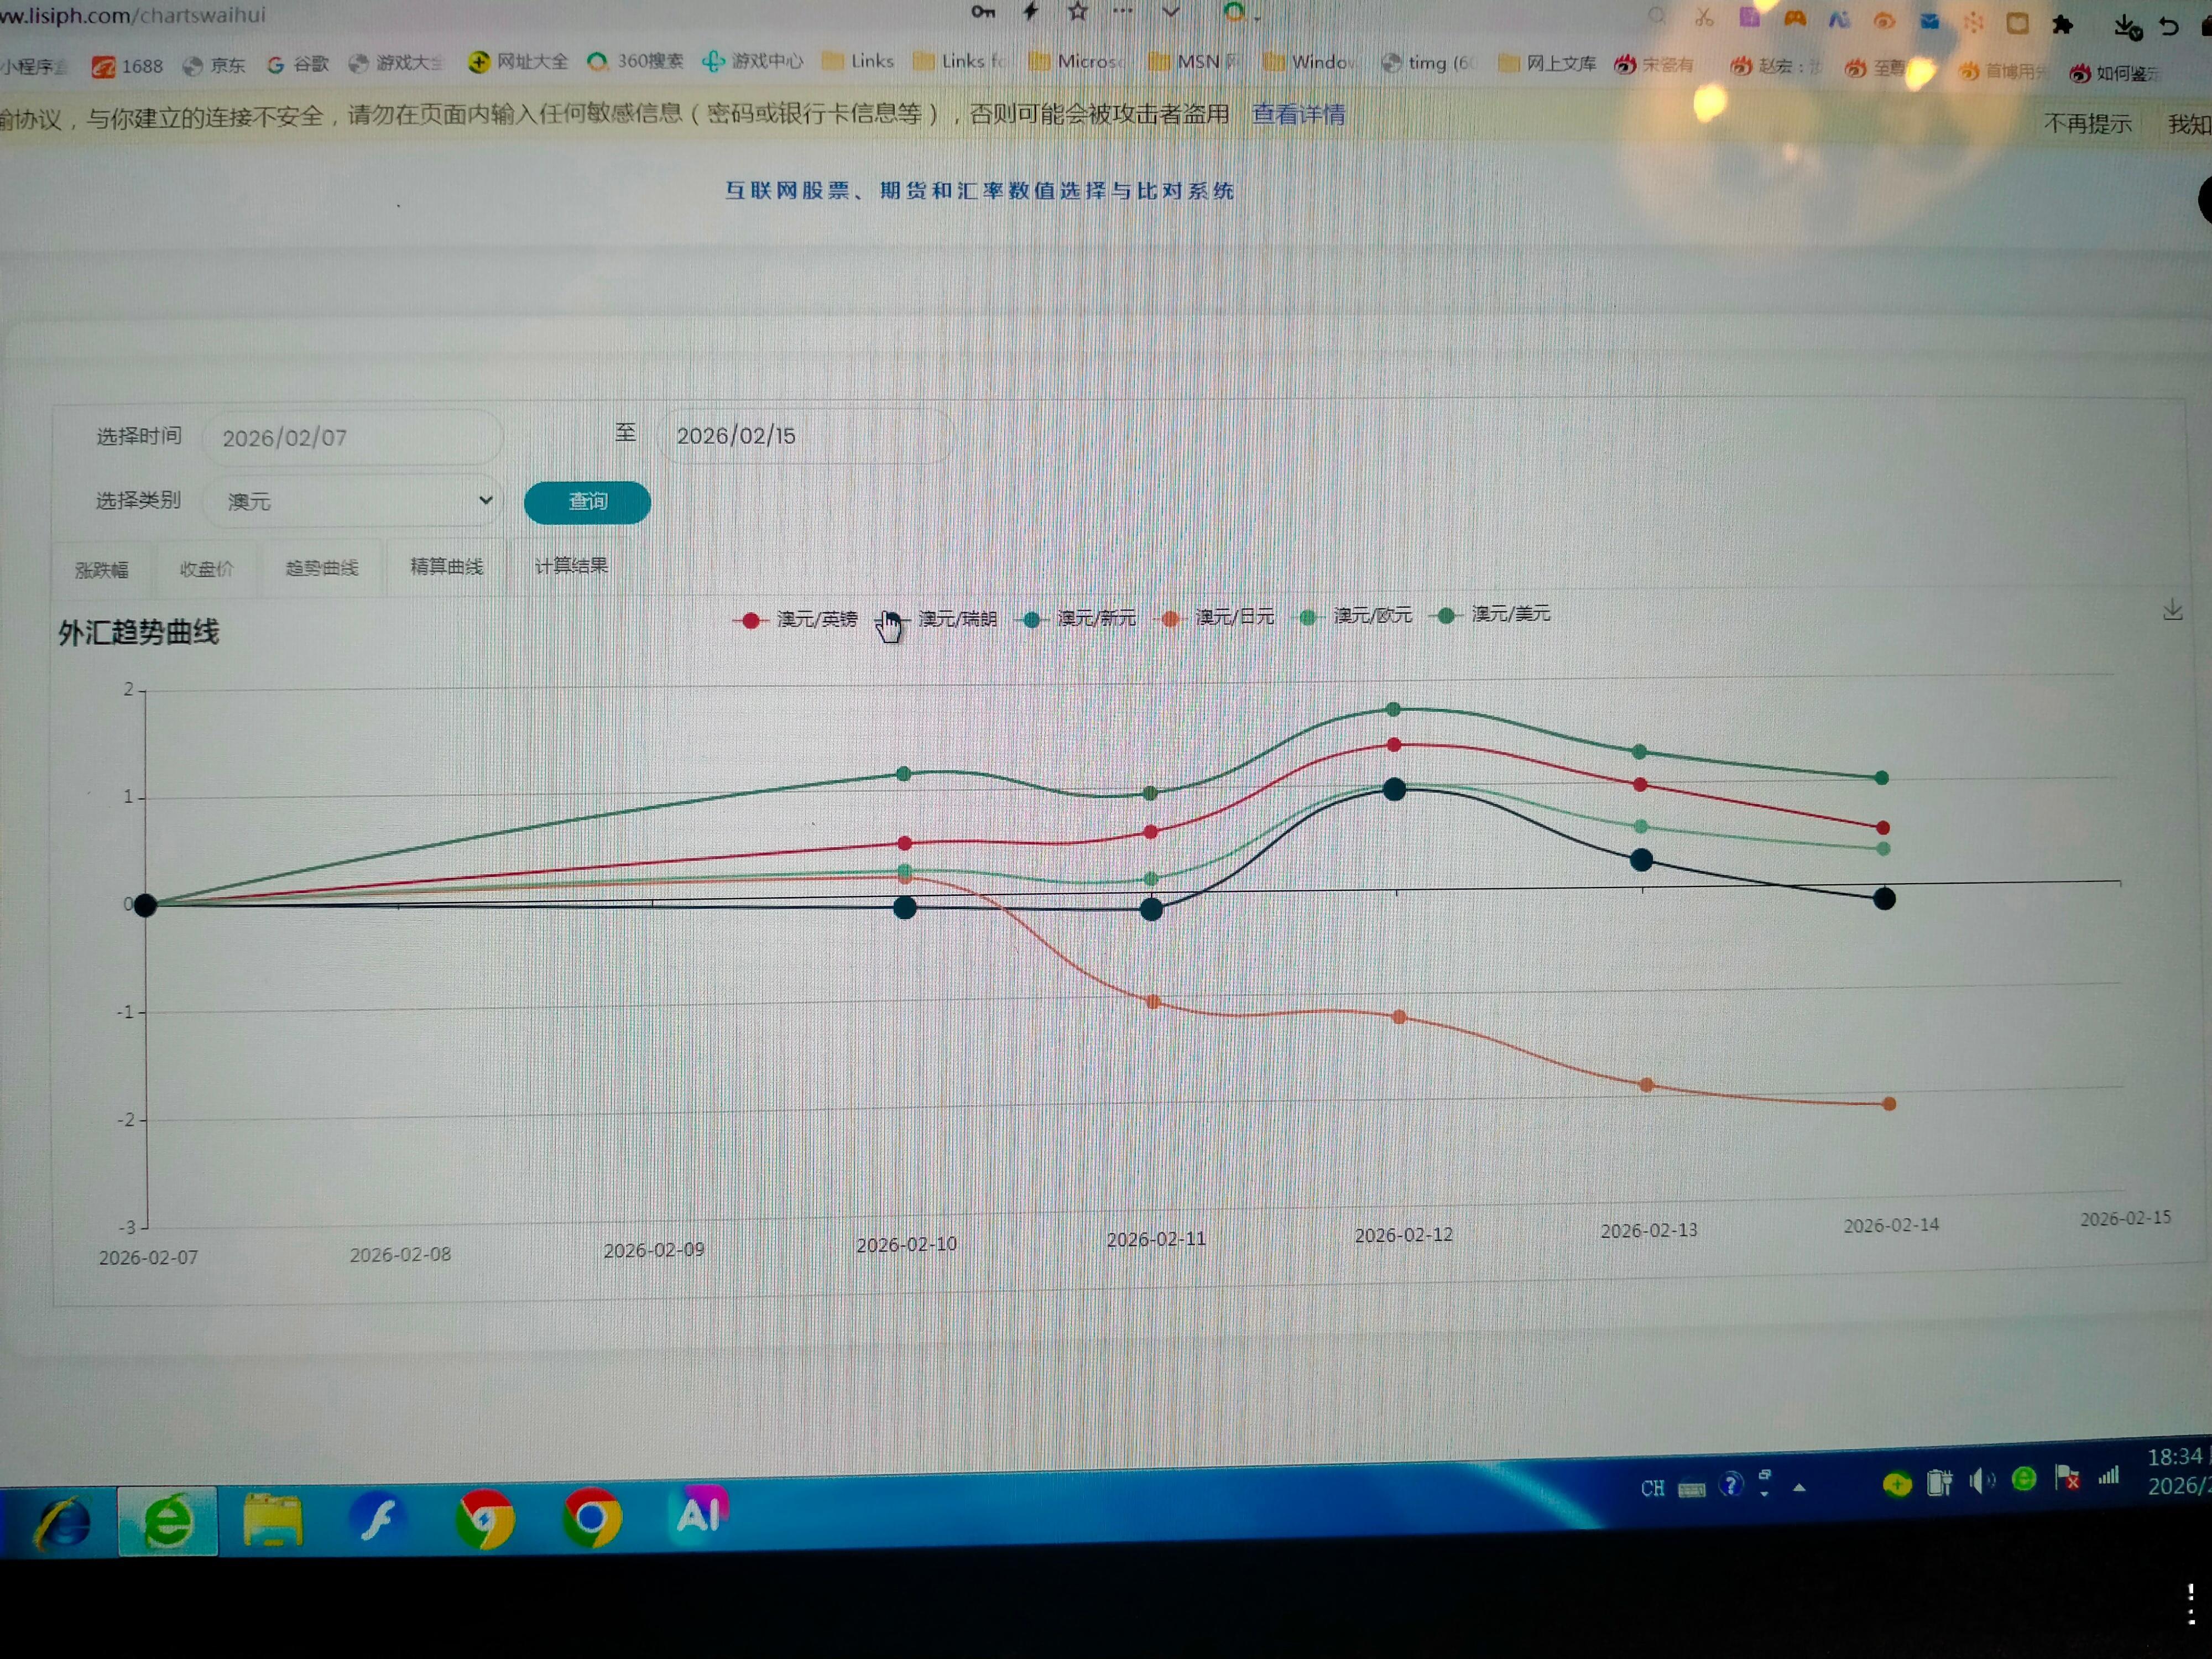Expand the Links bookmarks folder
This screenshot has width=2212, height=1659.
pos(858,61)
